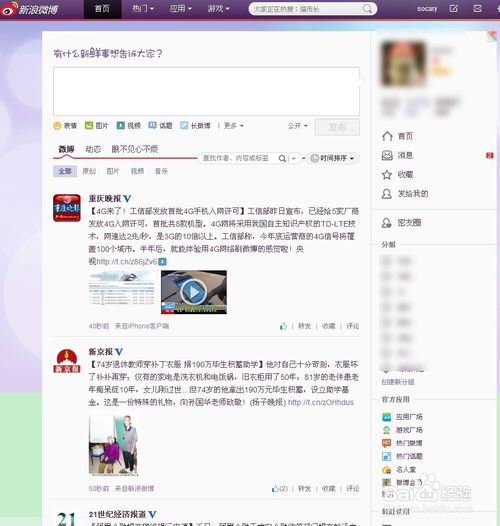Viewport: 500px width, 526px height.
Task: Add a video with 视频 icon
Action: [x=129, y=126]
